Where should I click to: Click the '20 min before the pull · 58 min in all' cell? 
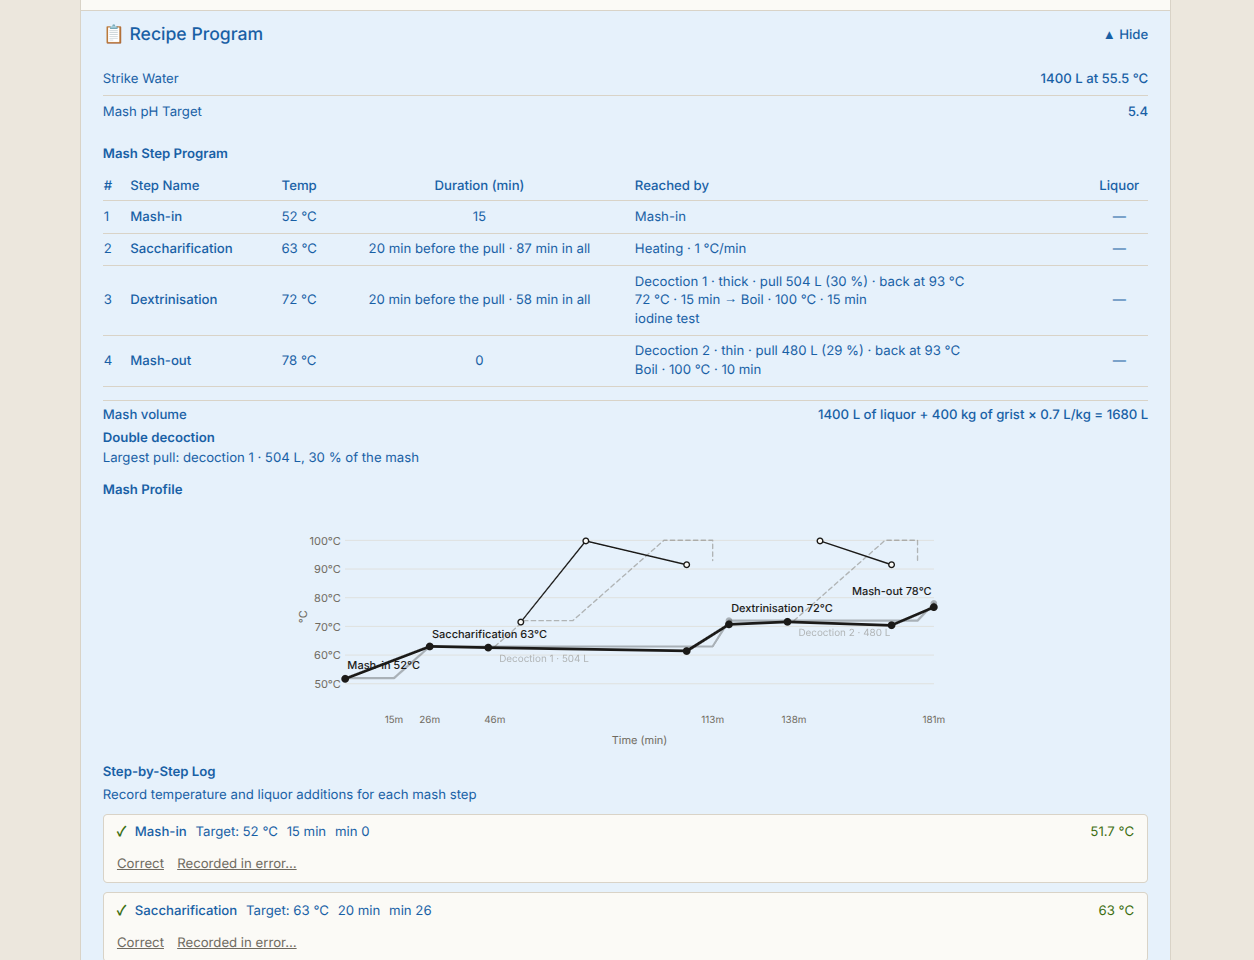479,299
